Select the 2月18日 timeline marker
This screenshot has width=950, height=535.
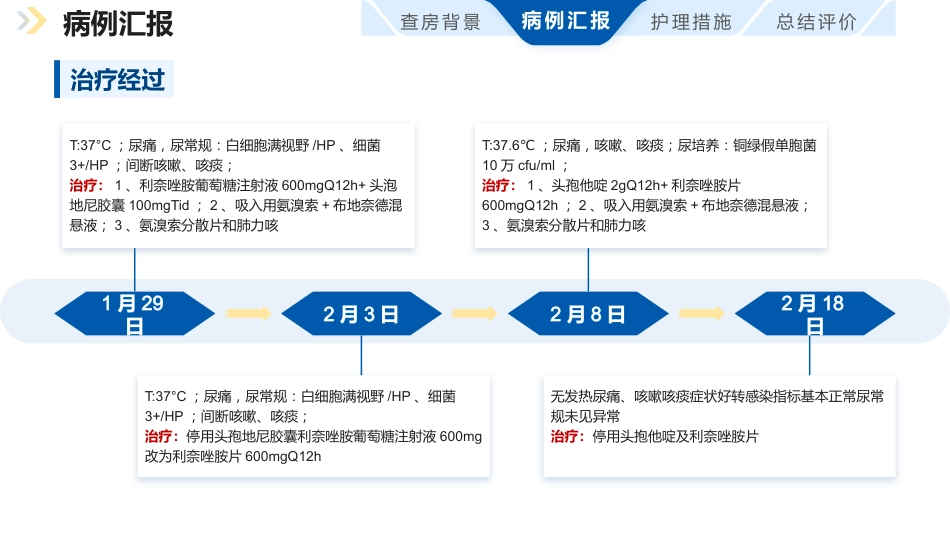coord(815,313)
